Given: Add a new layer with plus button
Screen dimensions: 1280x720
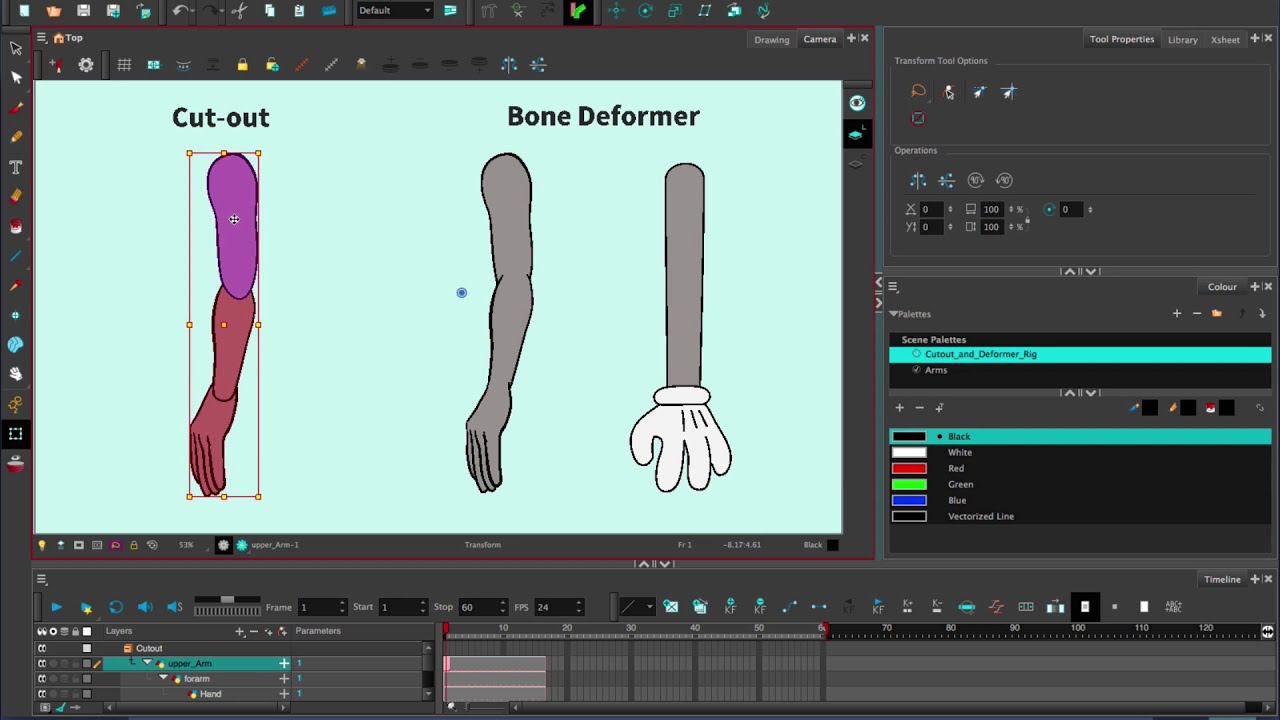Looking at the screenshot, I should 239,632.
